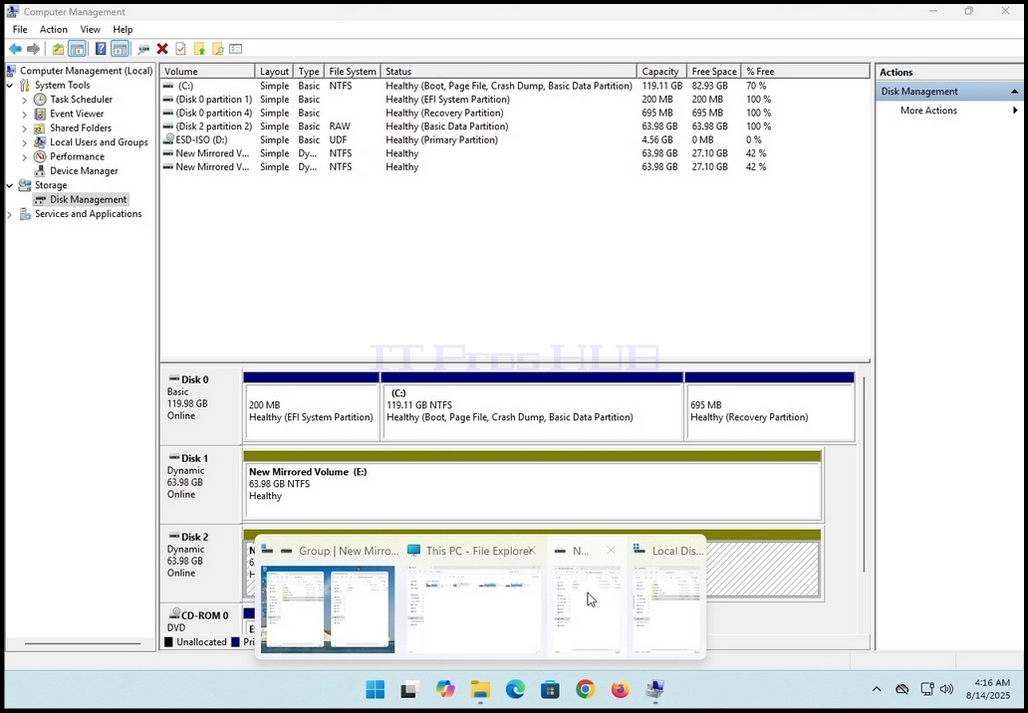Open the View menu
This screenshot has height=713, width=1028.
pos(90,29)
